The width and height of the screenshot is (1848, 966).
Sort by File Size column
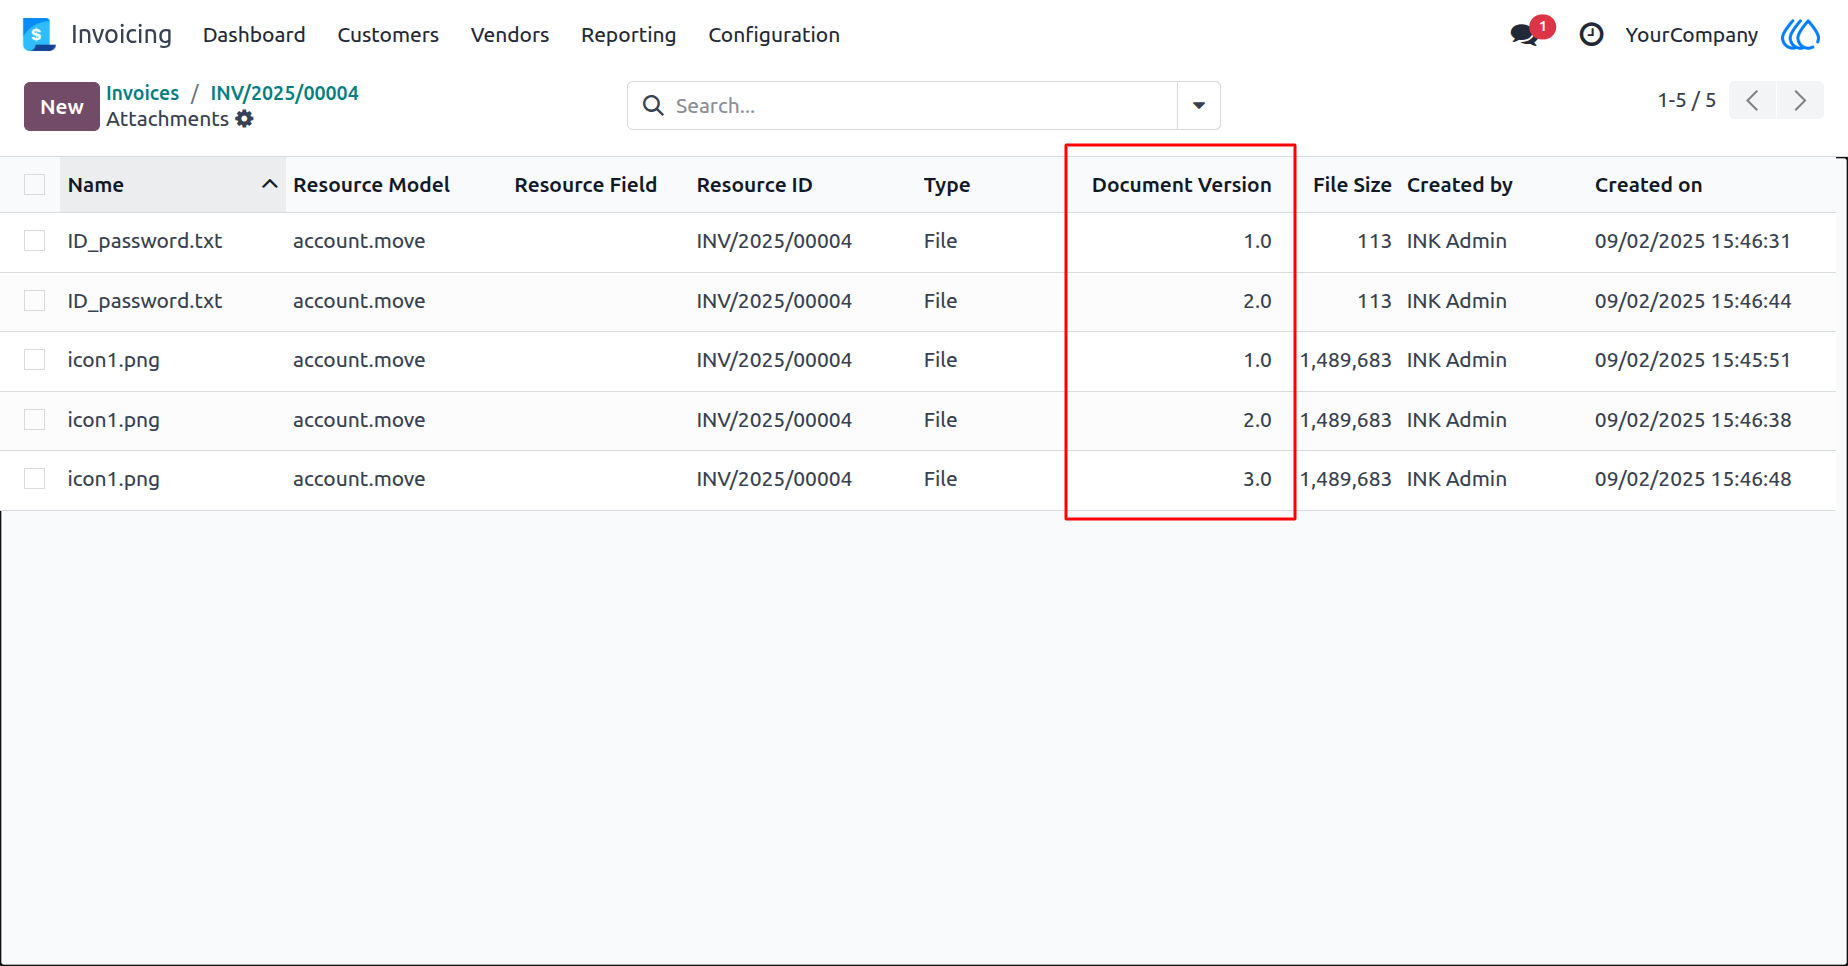click(1352, 185)
